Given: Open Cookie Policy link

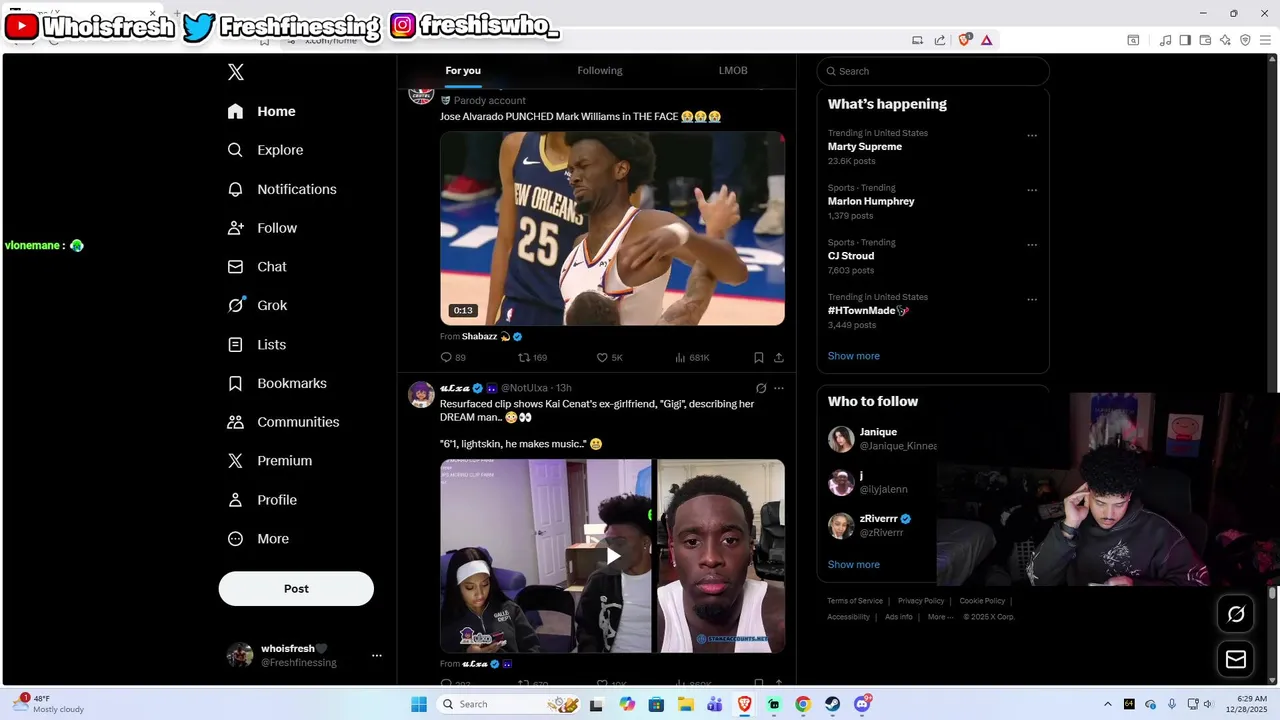Looking at the screenshot, I should 982,601.
